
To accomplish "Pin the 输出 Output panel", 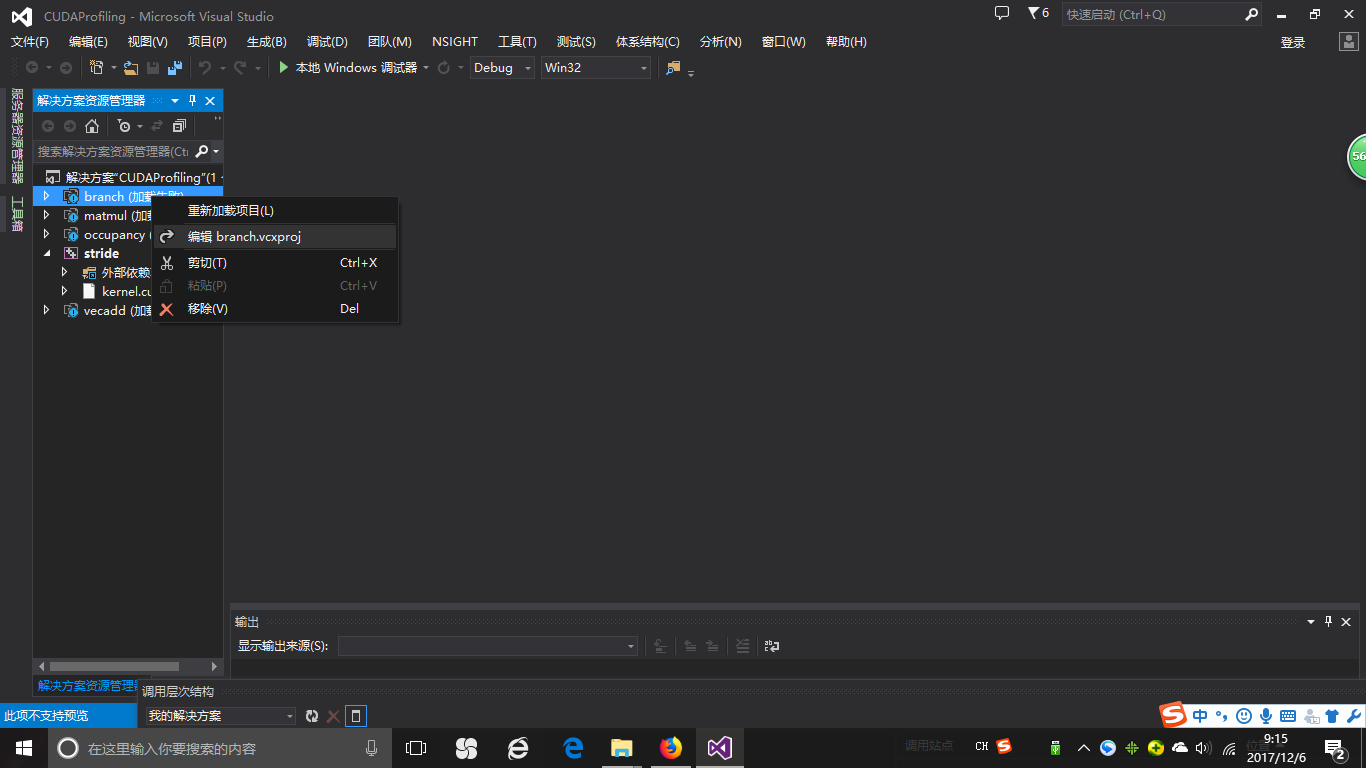I will pos(1329,622).
